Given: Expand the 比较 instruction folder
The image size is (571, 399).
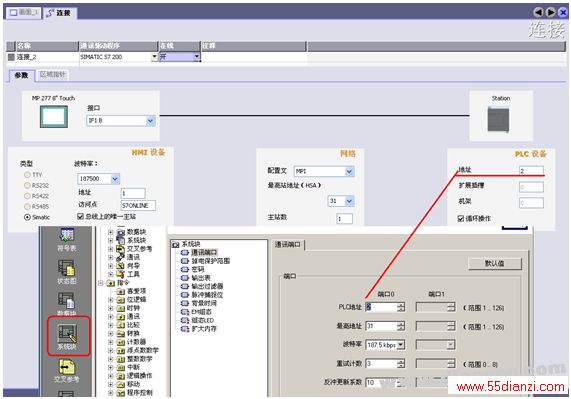Looking at the screenshot, I should 110,325.
